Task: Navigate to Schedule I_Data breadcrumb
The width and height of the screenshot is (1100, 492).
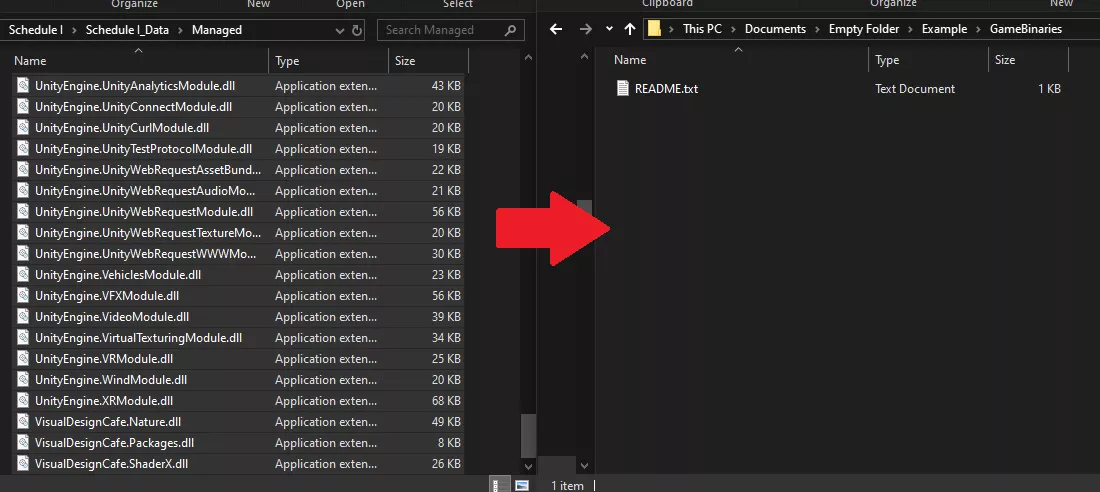Action: coord(127,30)
